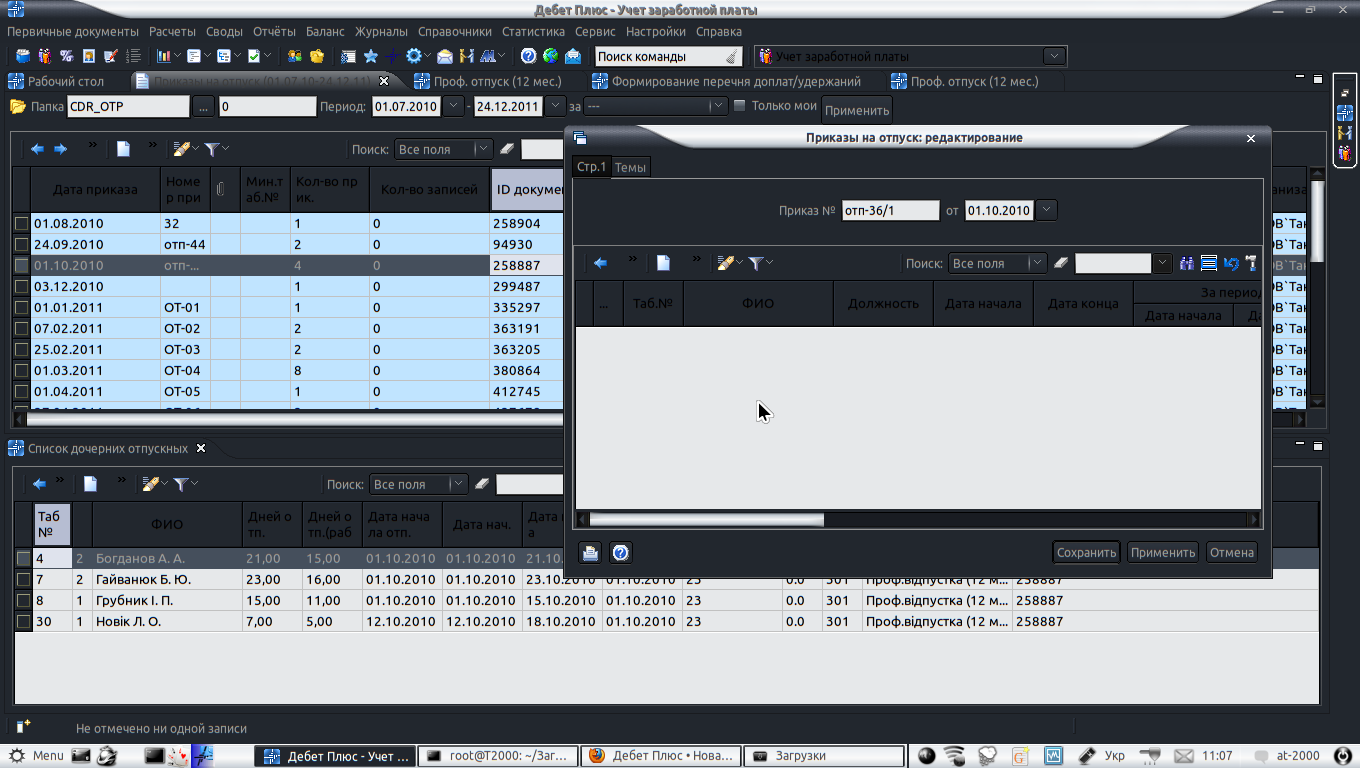Switch to the Темы tab in the dialog
Viewport: 1360px width, 768px height.
click(630, 167)
